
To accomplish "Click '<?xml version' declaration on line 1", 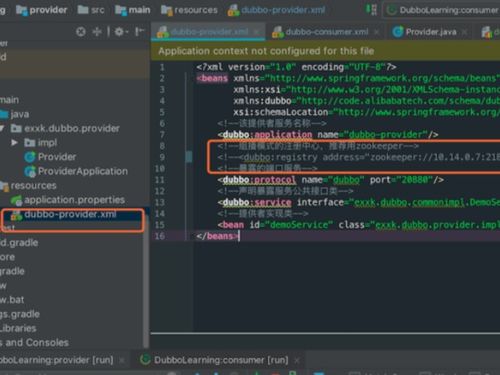I will pyautogui.click(x=231, y=67).
